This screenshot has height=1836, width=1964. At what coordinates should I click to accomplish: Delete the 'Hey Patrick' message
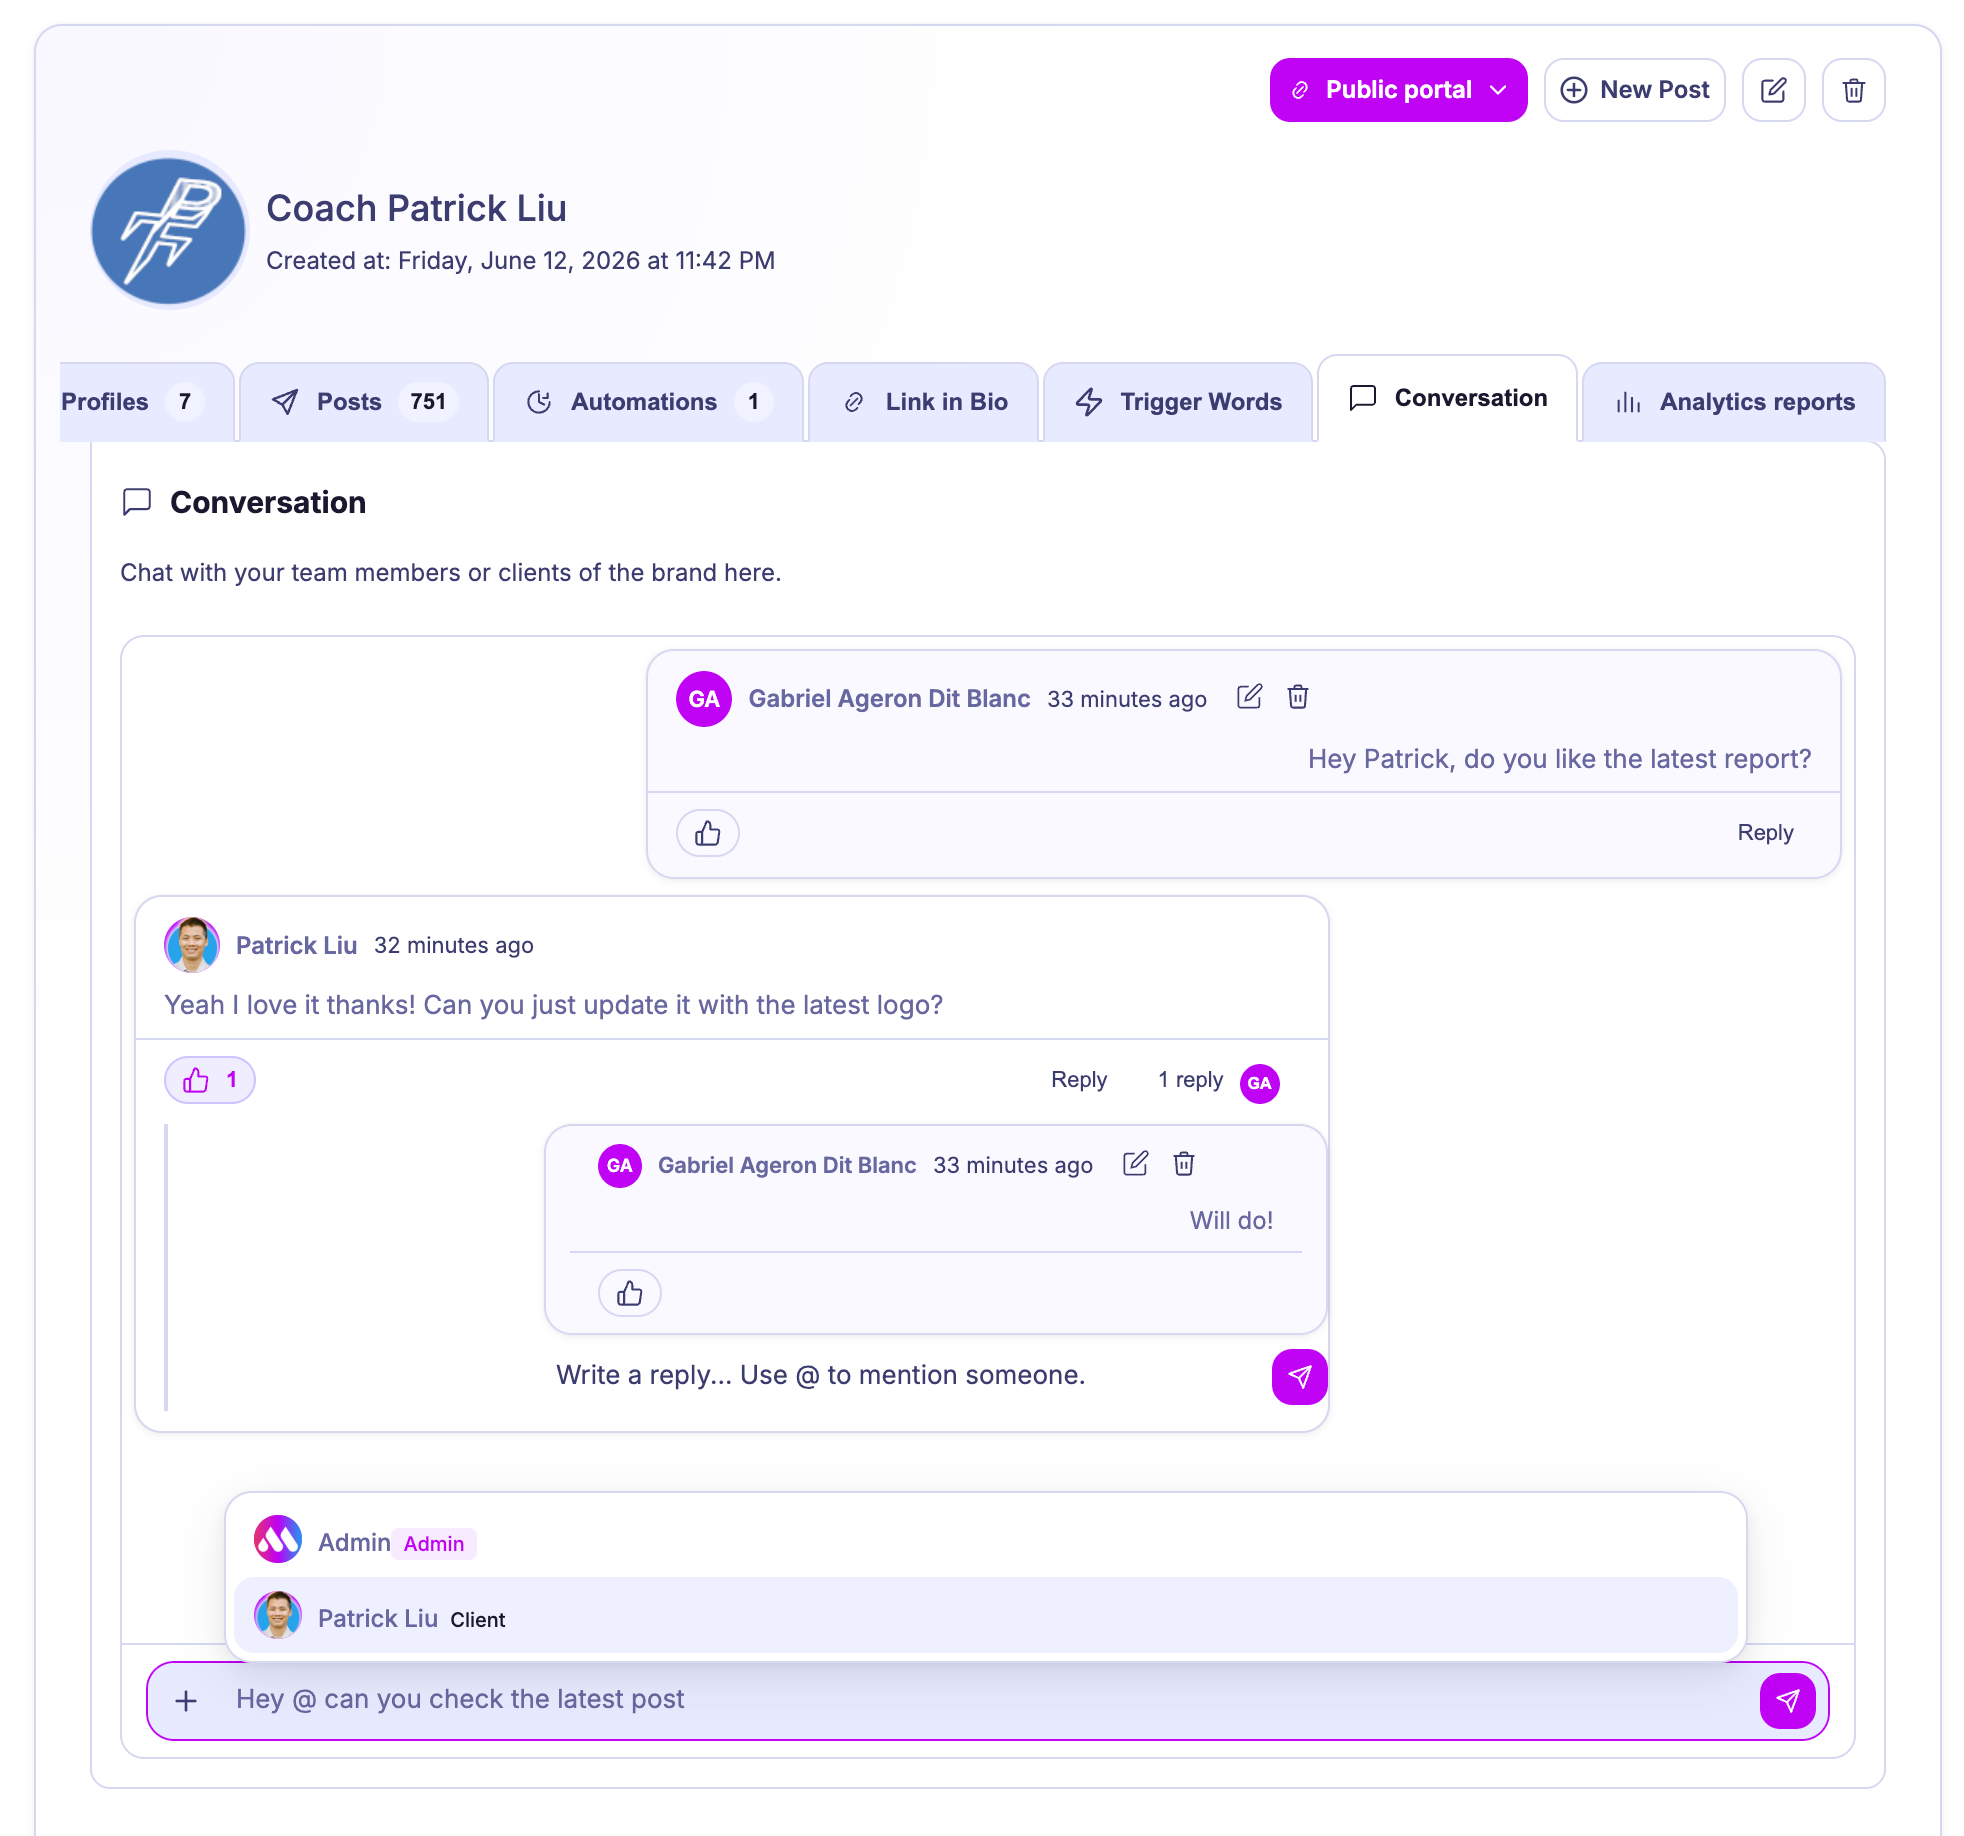click(1298, 697)
